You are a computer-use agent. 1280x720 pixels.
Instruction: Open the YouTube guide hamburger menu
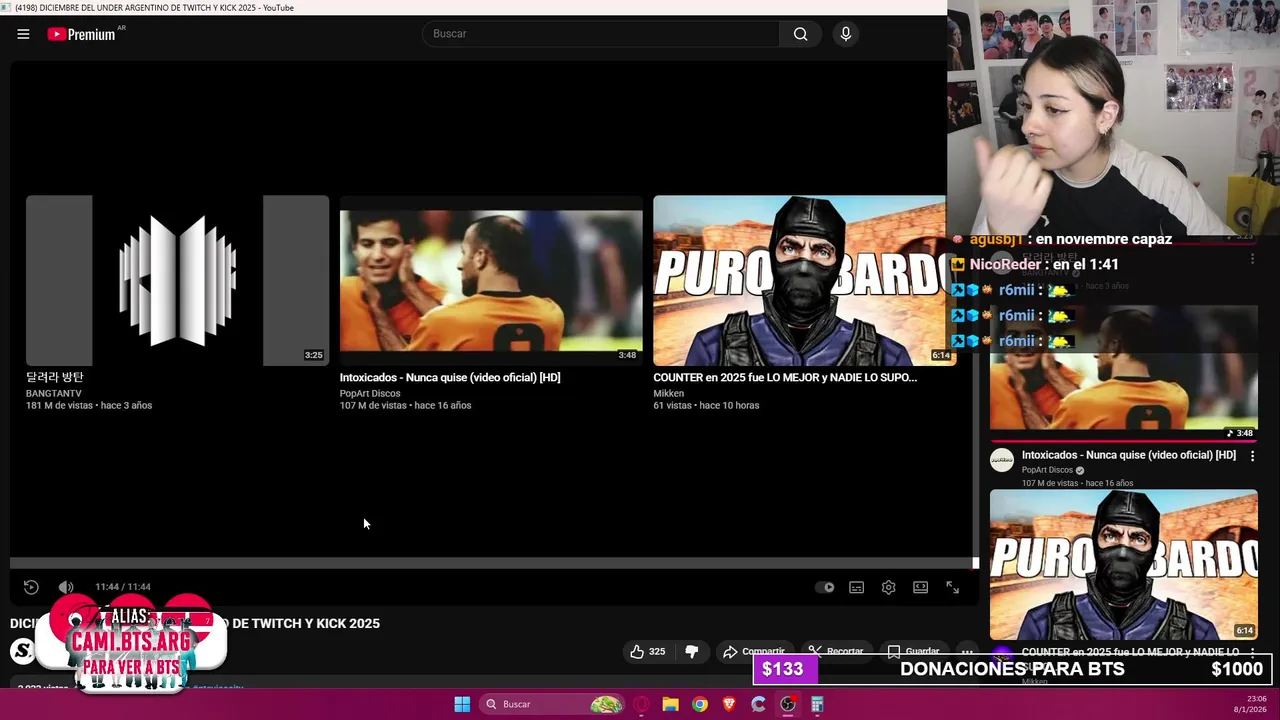(x=23, y=34)
